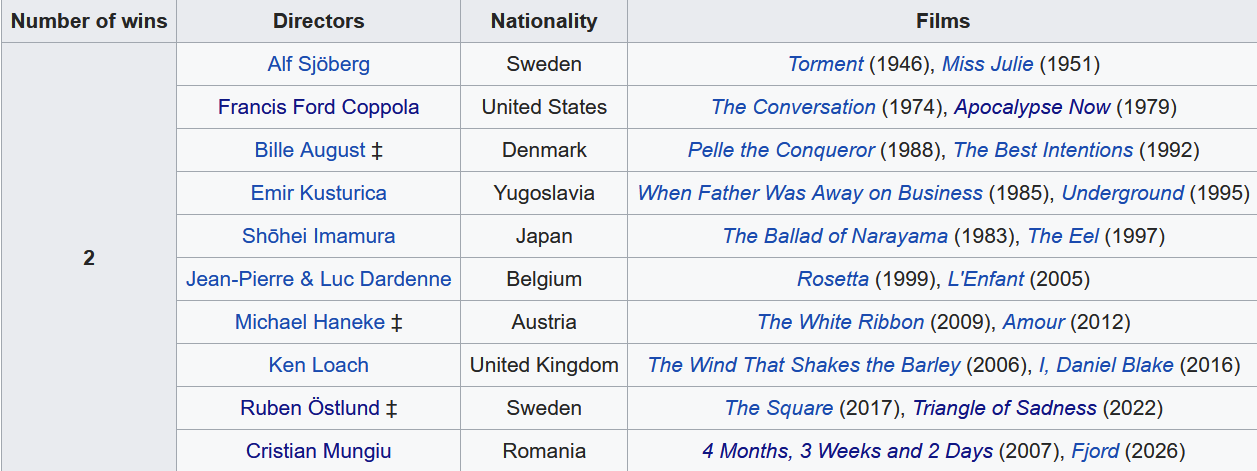Open the Shōhei Imamura link
Image resolution: width=1257 pixels, height=471 pixels.
(x=319, y=236)
